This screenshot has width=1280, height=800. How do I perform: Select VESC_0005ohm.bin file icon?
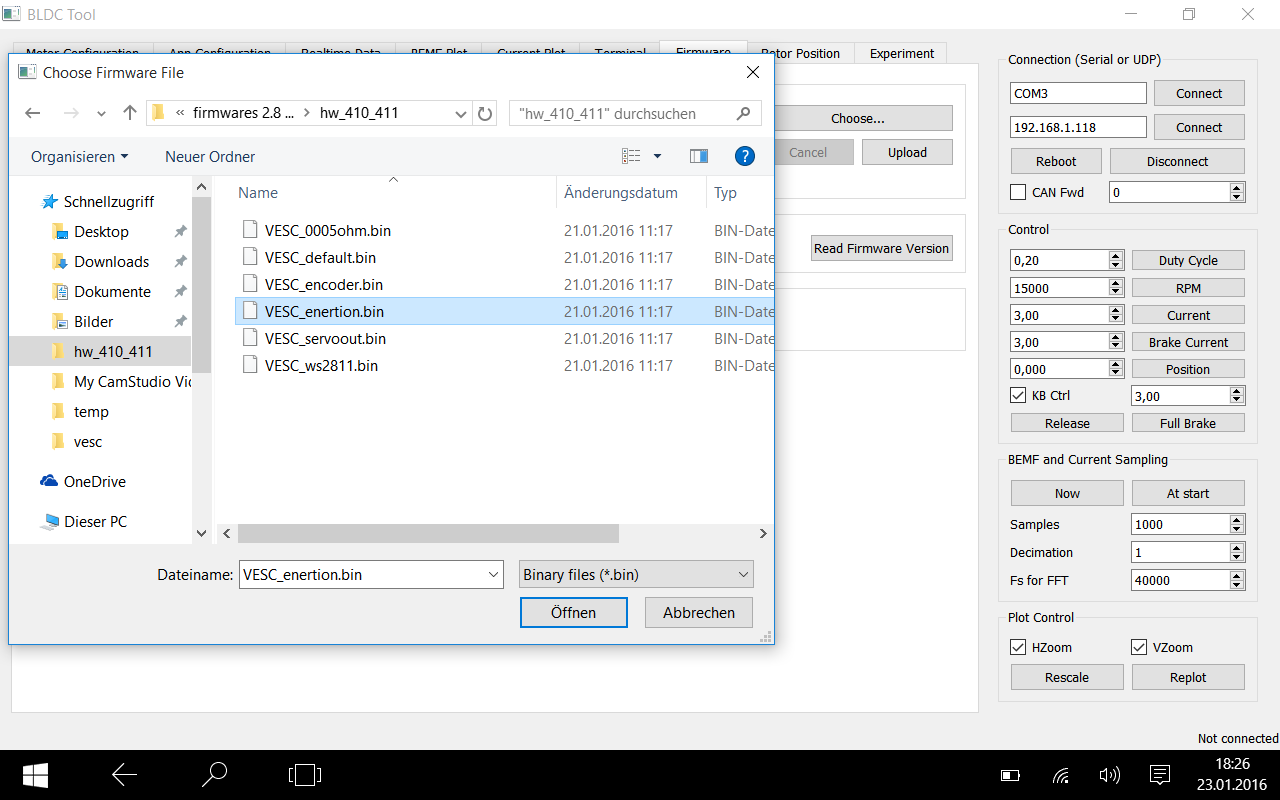click(x=250, y=230)
